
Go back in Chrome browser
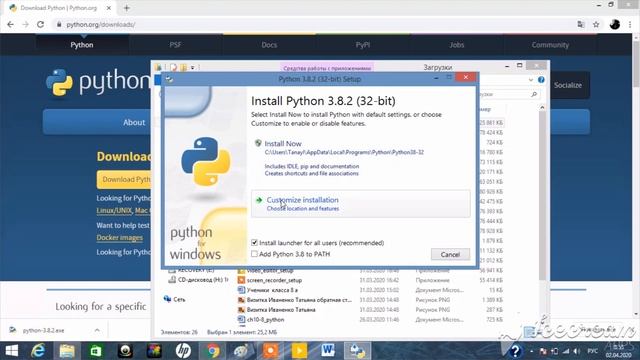point(10,24)
